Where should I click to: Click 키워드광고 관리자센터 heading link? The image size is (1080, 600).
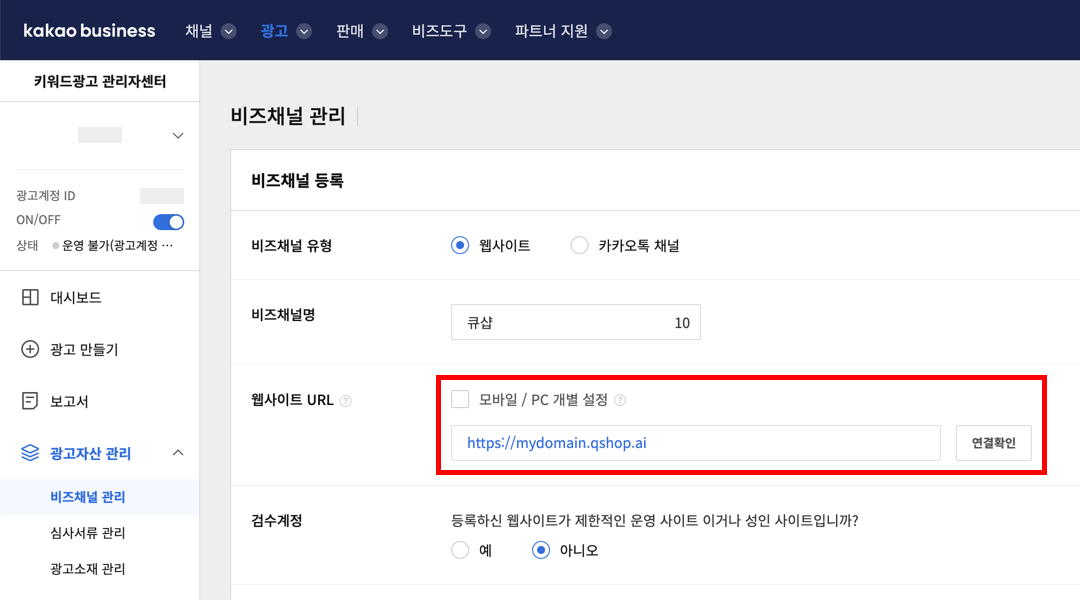pos(100,81)
